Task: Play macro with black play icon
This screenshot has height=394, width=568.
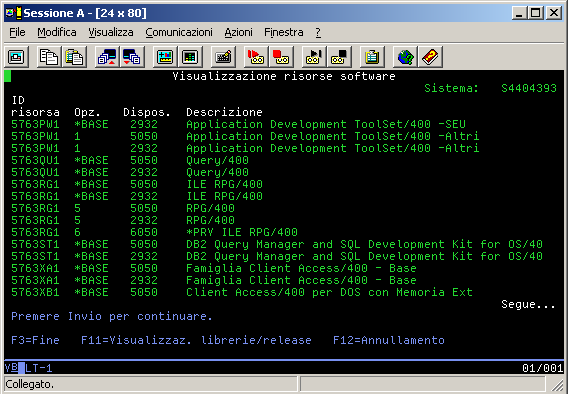Action: [314, 57]
